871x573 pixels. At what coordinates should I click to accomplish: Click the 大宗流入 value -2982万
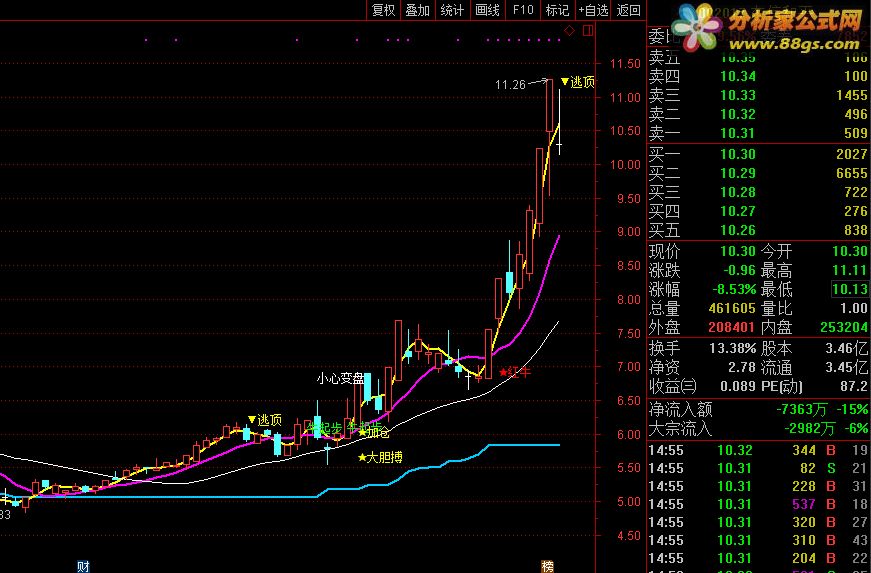click(x=809, y=429)
